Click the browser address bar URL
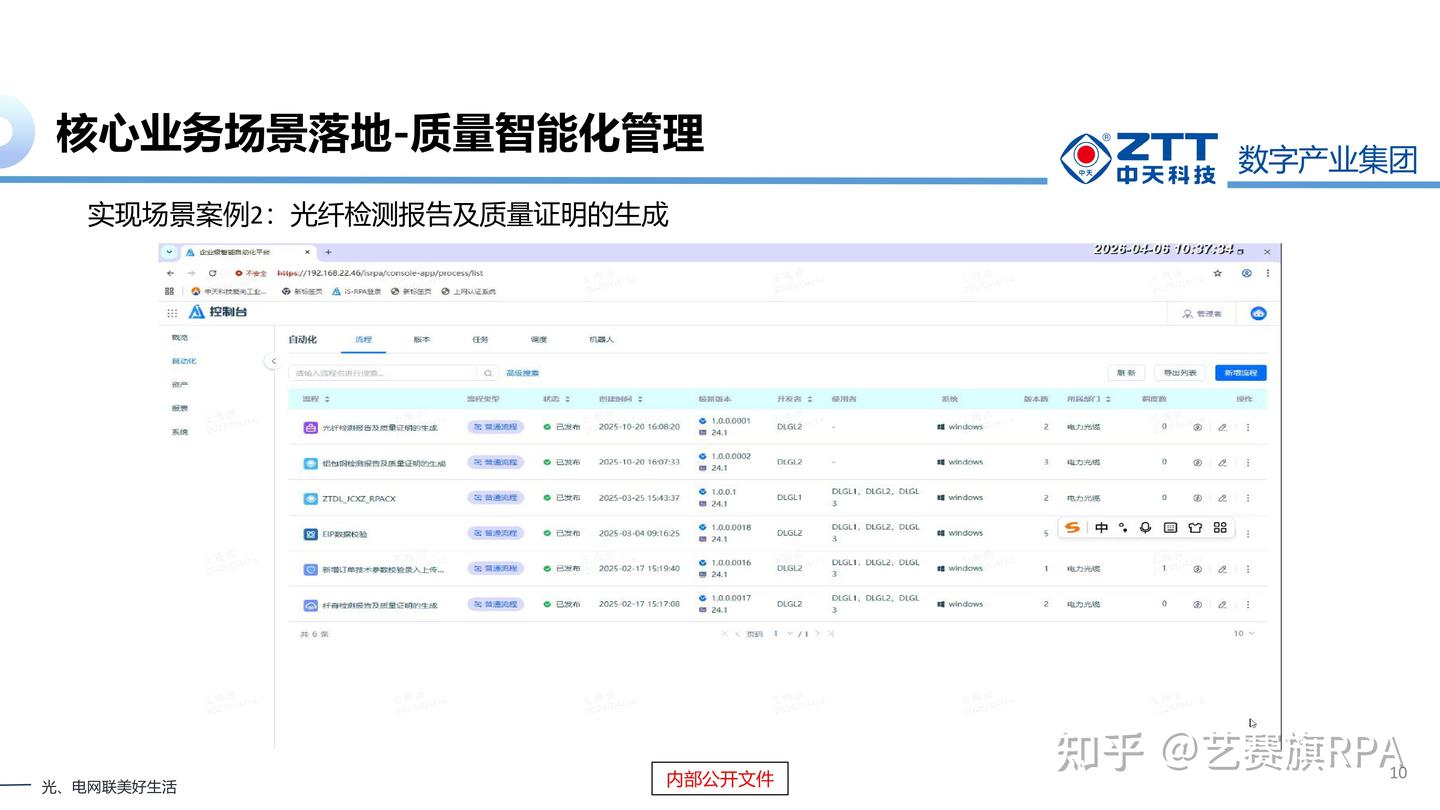 tap(380, 273)
